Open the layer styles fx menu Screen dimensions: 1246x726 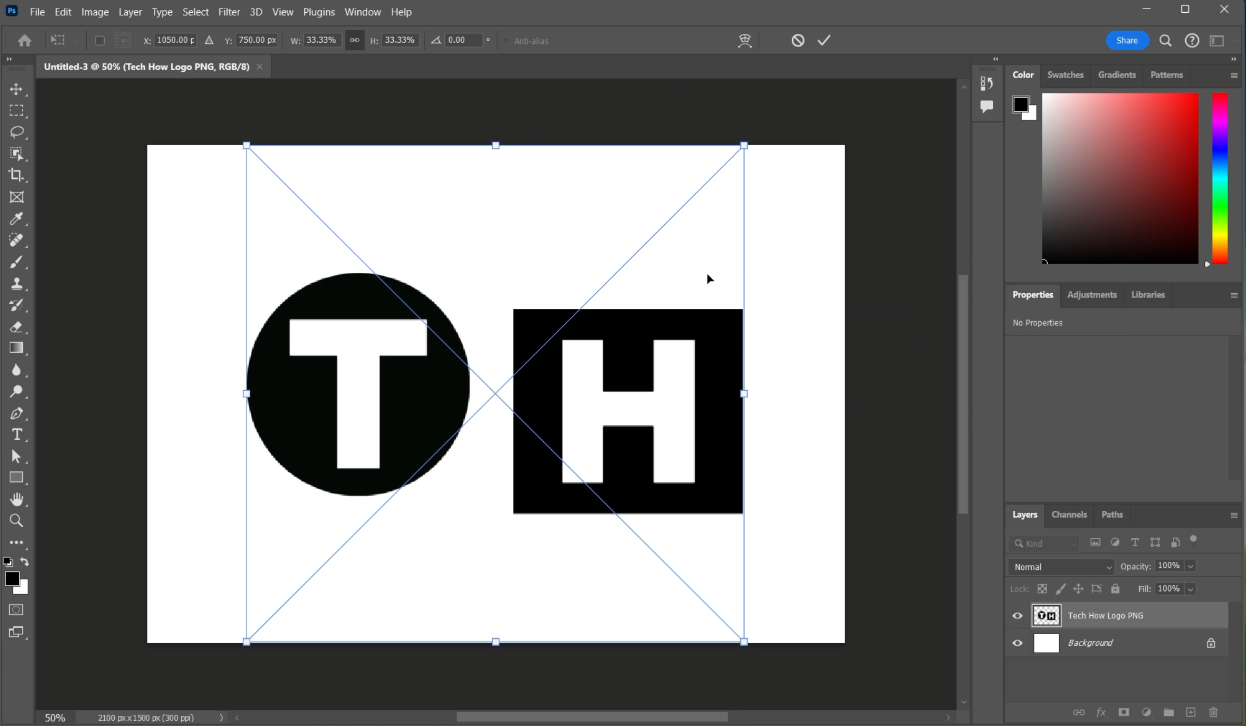pyautogui.click(x=1101, y=712)
